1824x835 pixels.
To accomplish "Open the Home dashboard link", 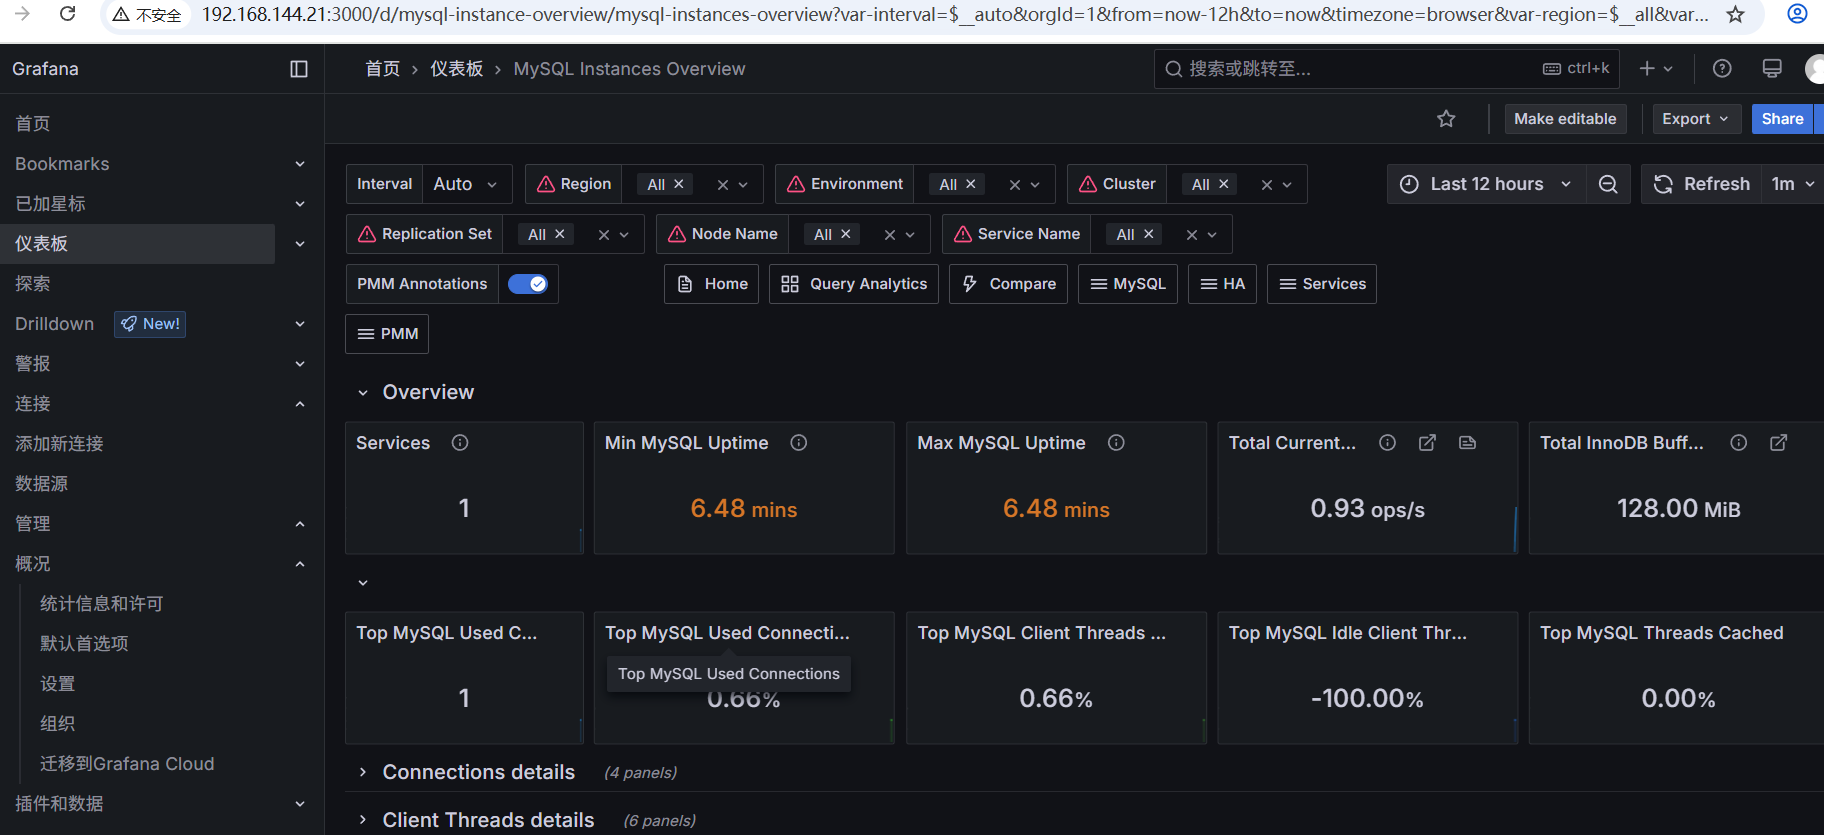I will [712, 284].
